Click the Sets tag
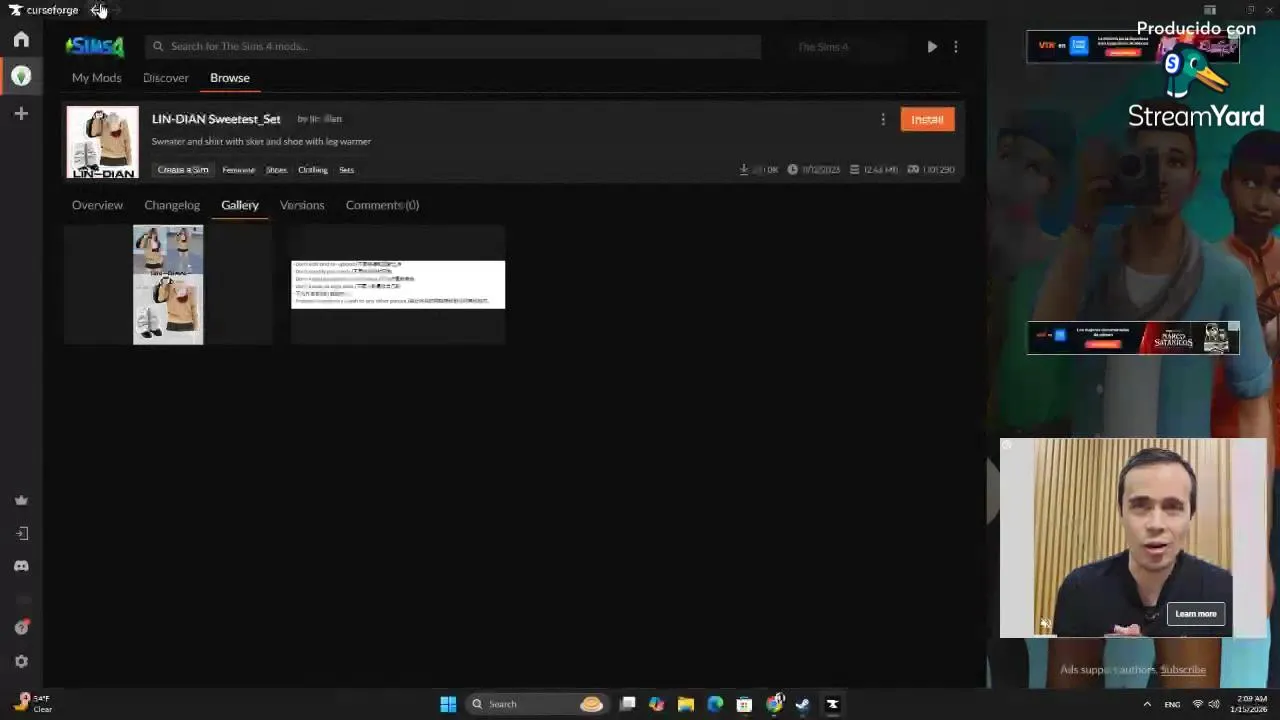 pos(346,170)
